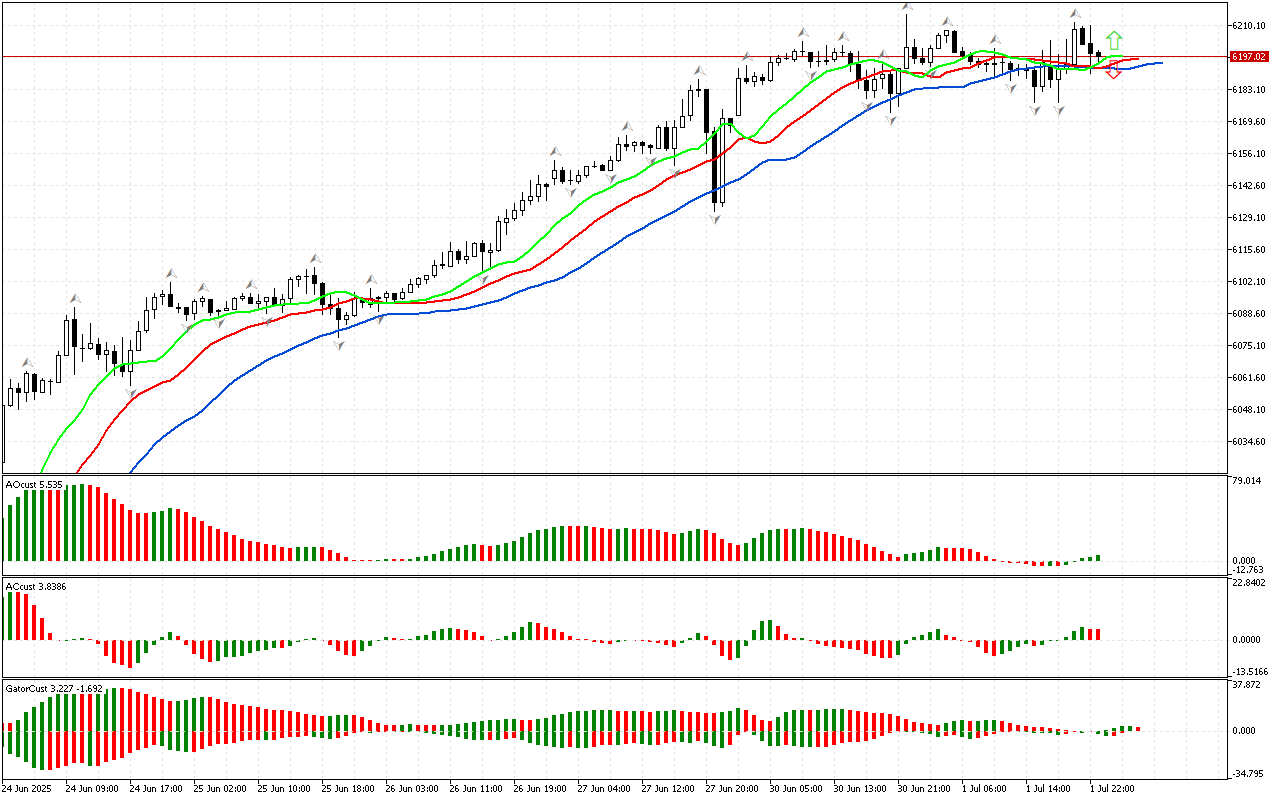The image size is (1280, 800).
Task: Click the red down arrow sell signal
Action: (1113, 70)
